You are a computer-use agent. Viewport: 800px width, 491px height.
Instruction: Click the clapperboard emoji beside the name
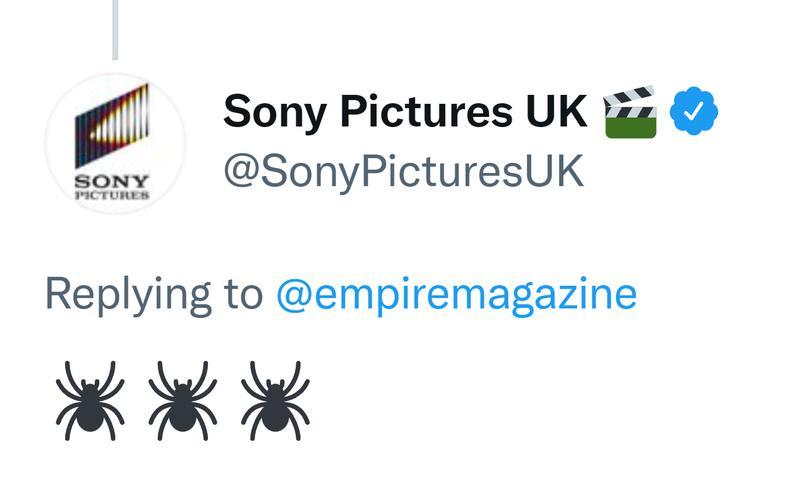click(630, 112)
